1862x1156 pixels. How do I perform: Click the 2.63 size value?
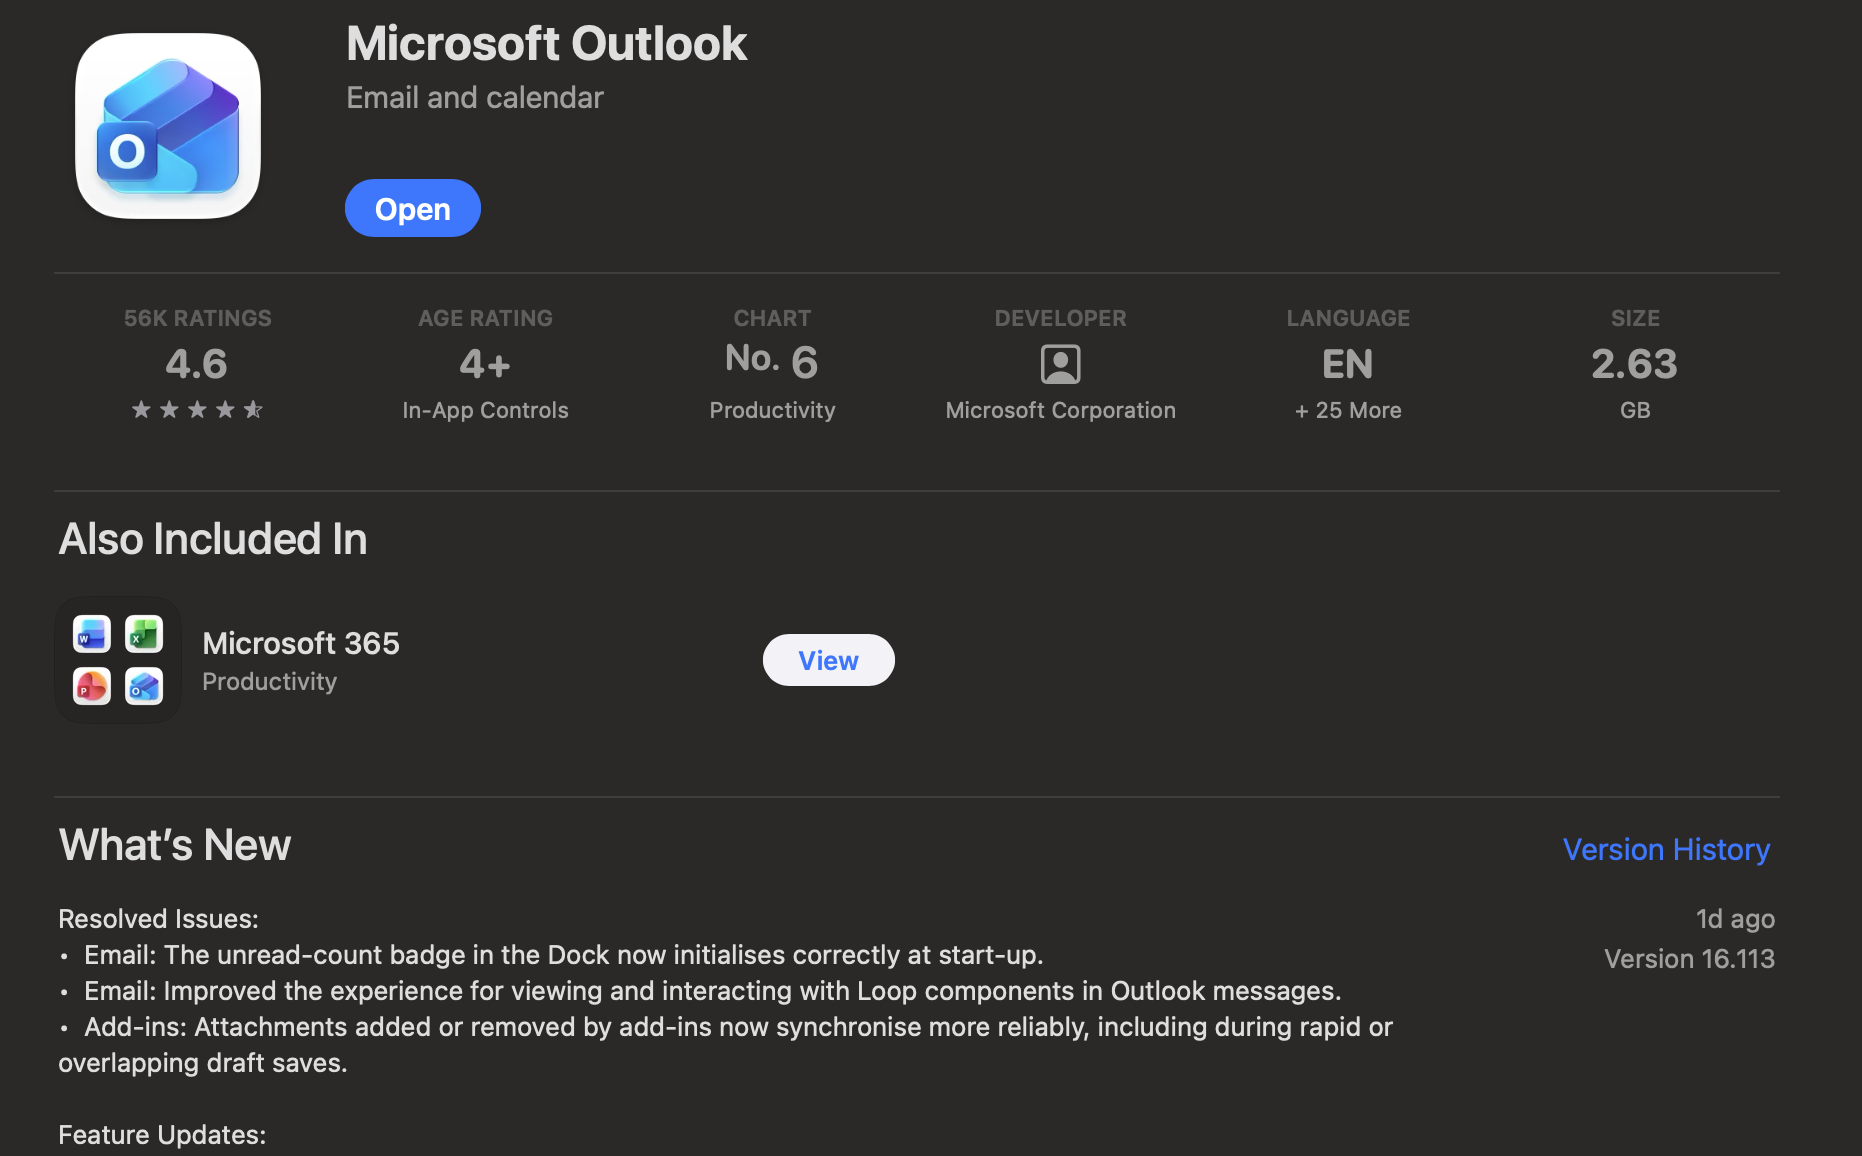tap(1635, 364)
